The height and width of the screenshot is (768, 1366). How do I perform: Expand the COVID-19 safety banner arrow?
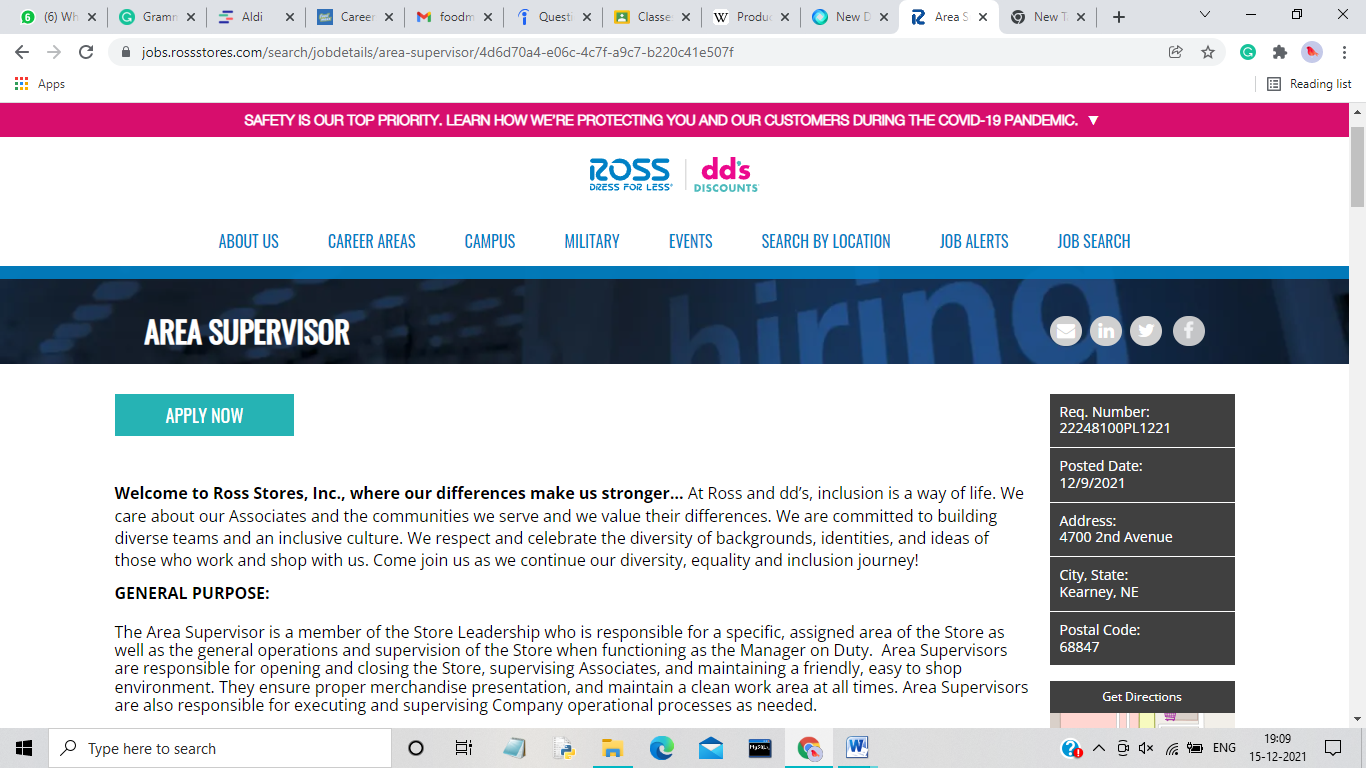pos(1093,120)
